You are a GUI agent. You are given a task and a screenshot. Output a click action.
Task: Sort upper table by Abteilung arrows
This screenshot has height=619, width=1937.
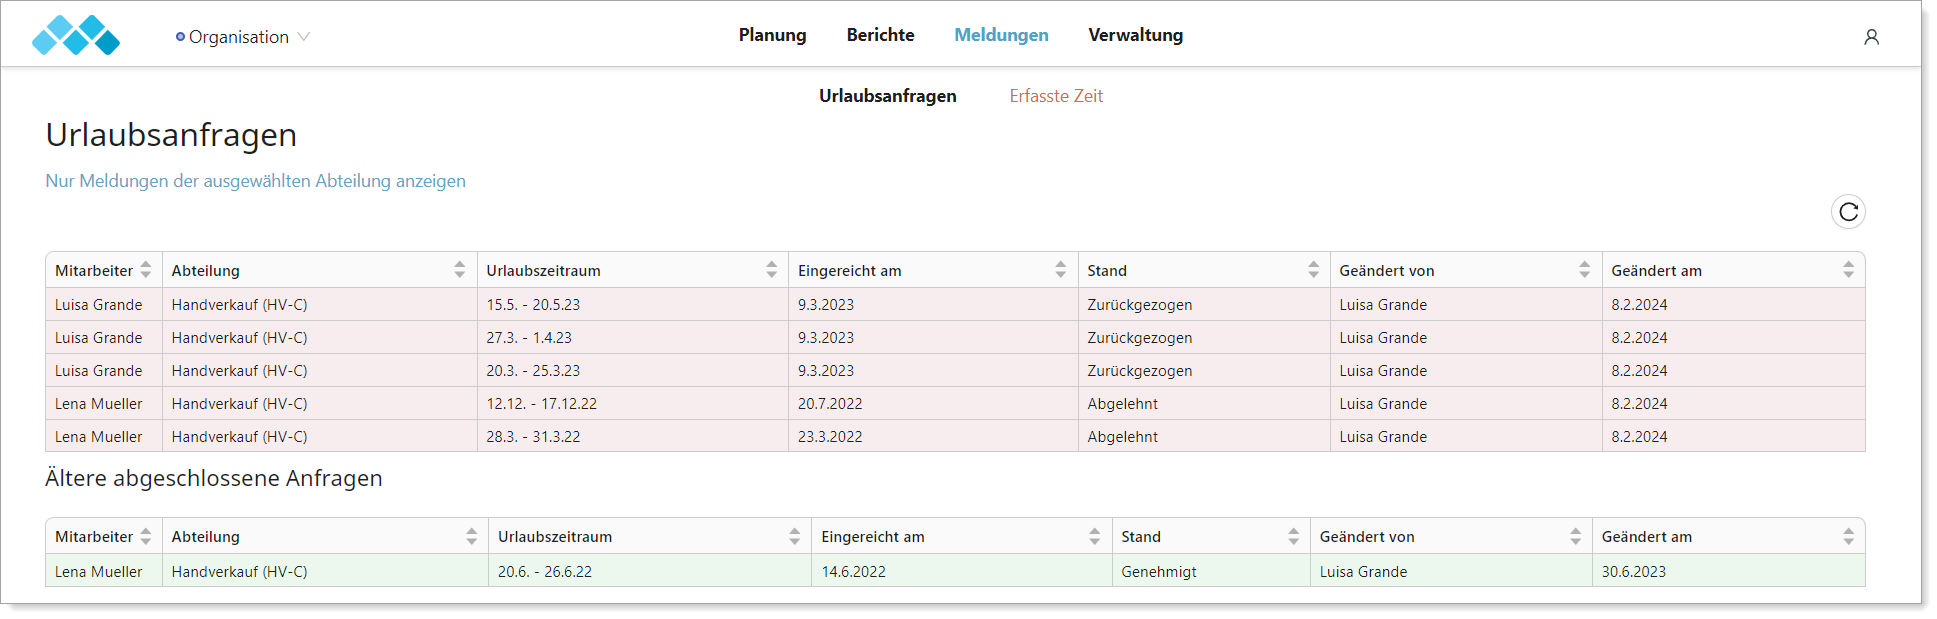tap(459, 270)
